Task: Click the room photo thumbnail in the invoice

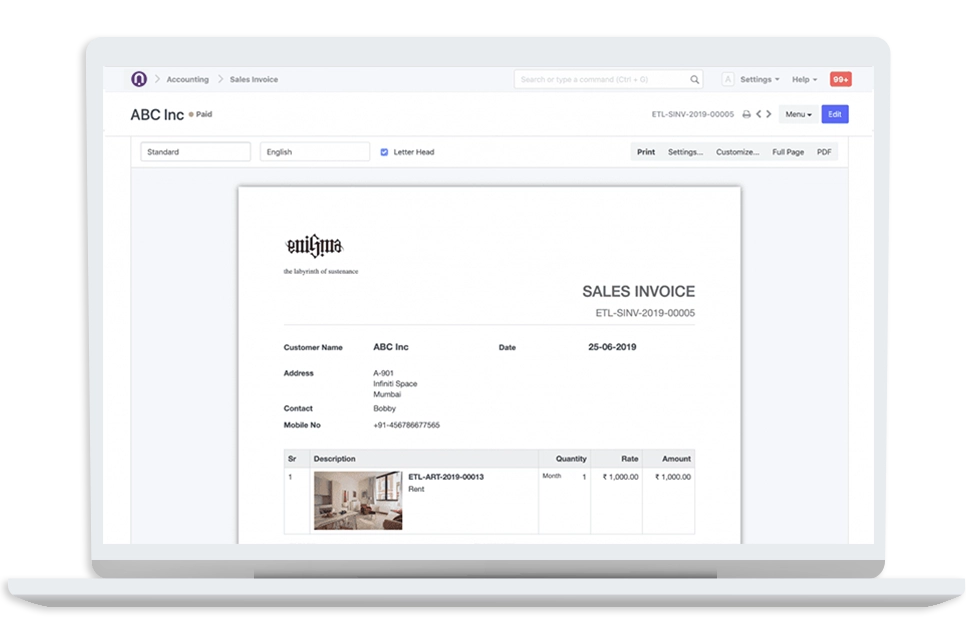Action: pos(359,500)
